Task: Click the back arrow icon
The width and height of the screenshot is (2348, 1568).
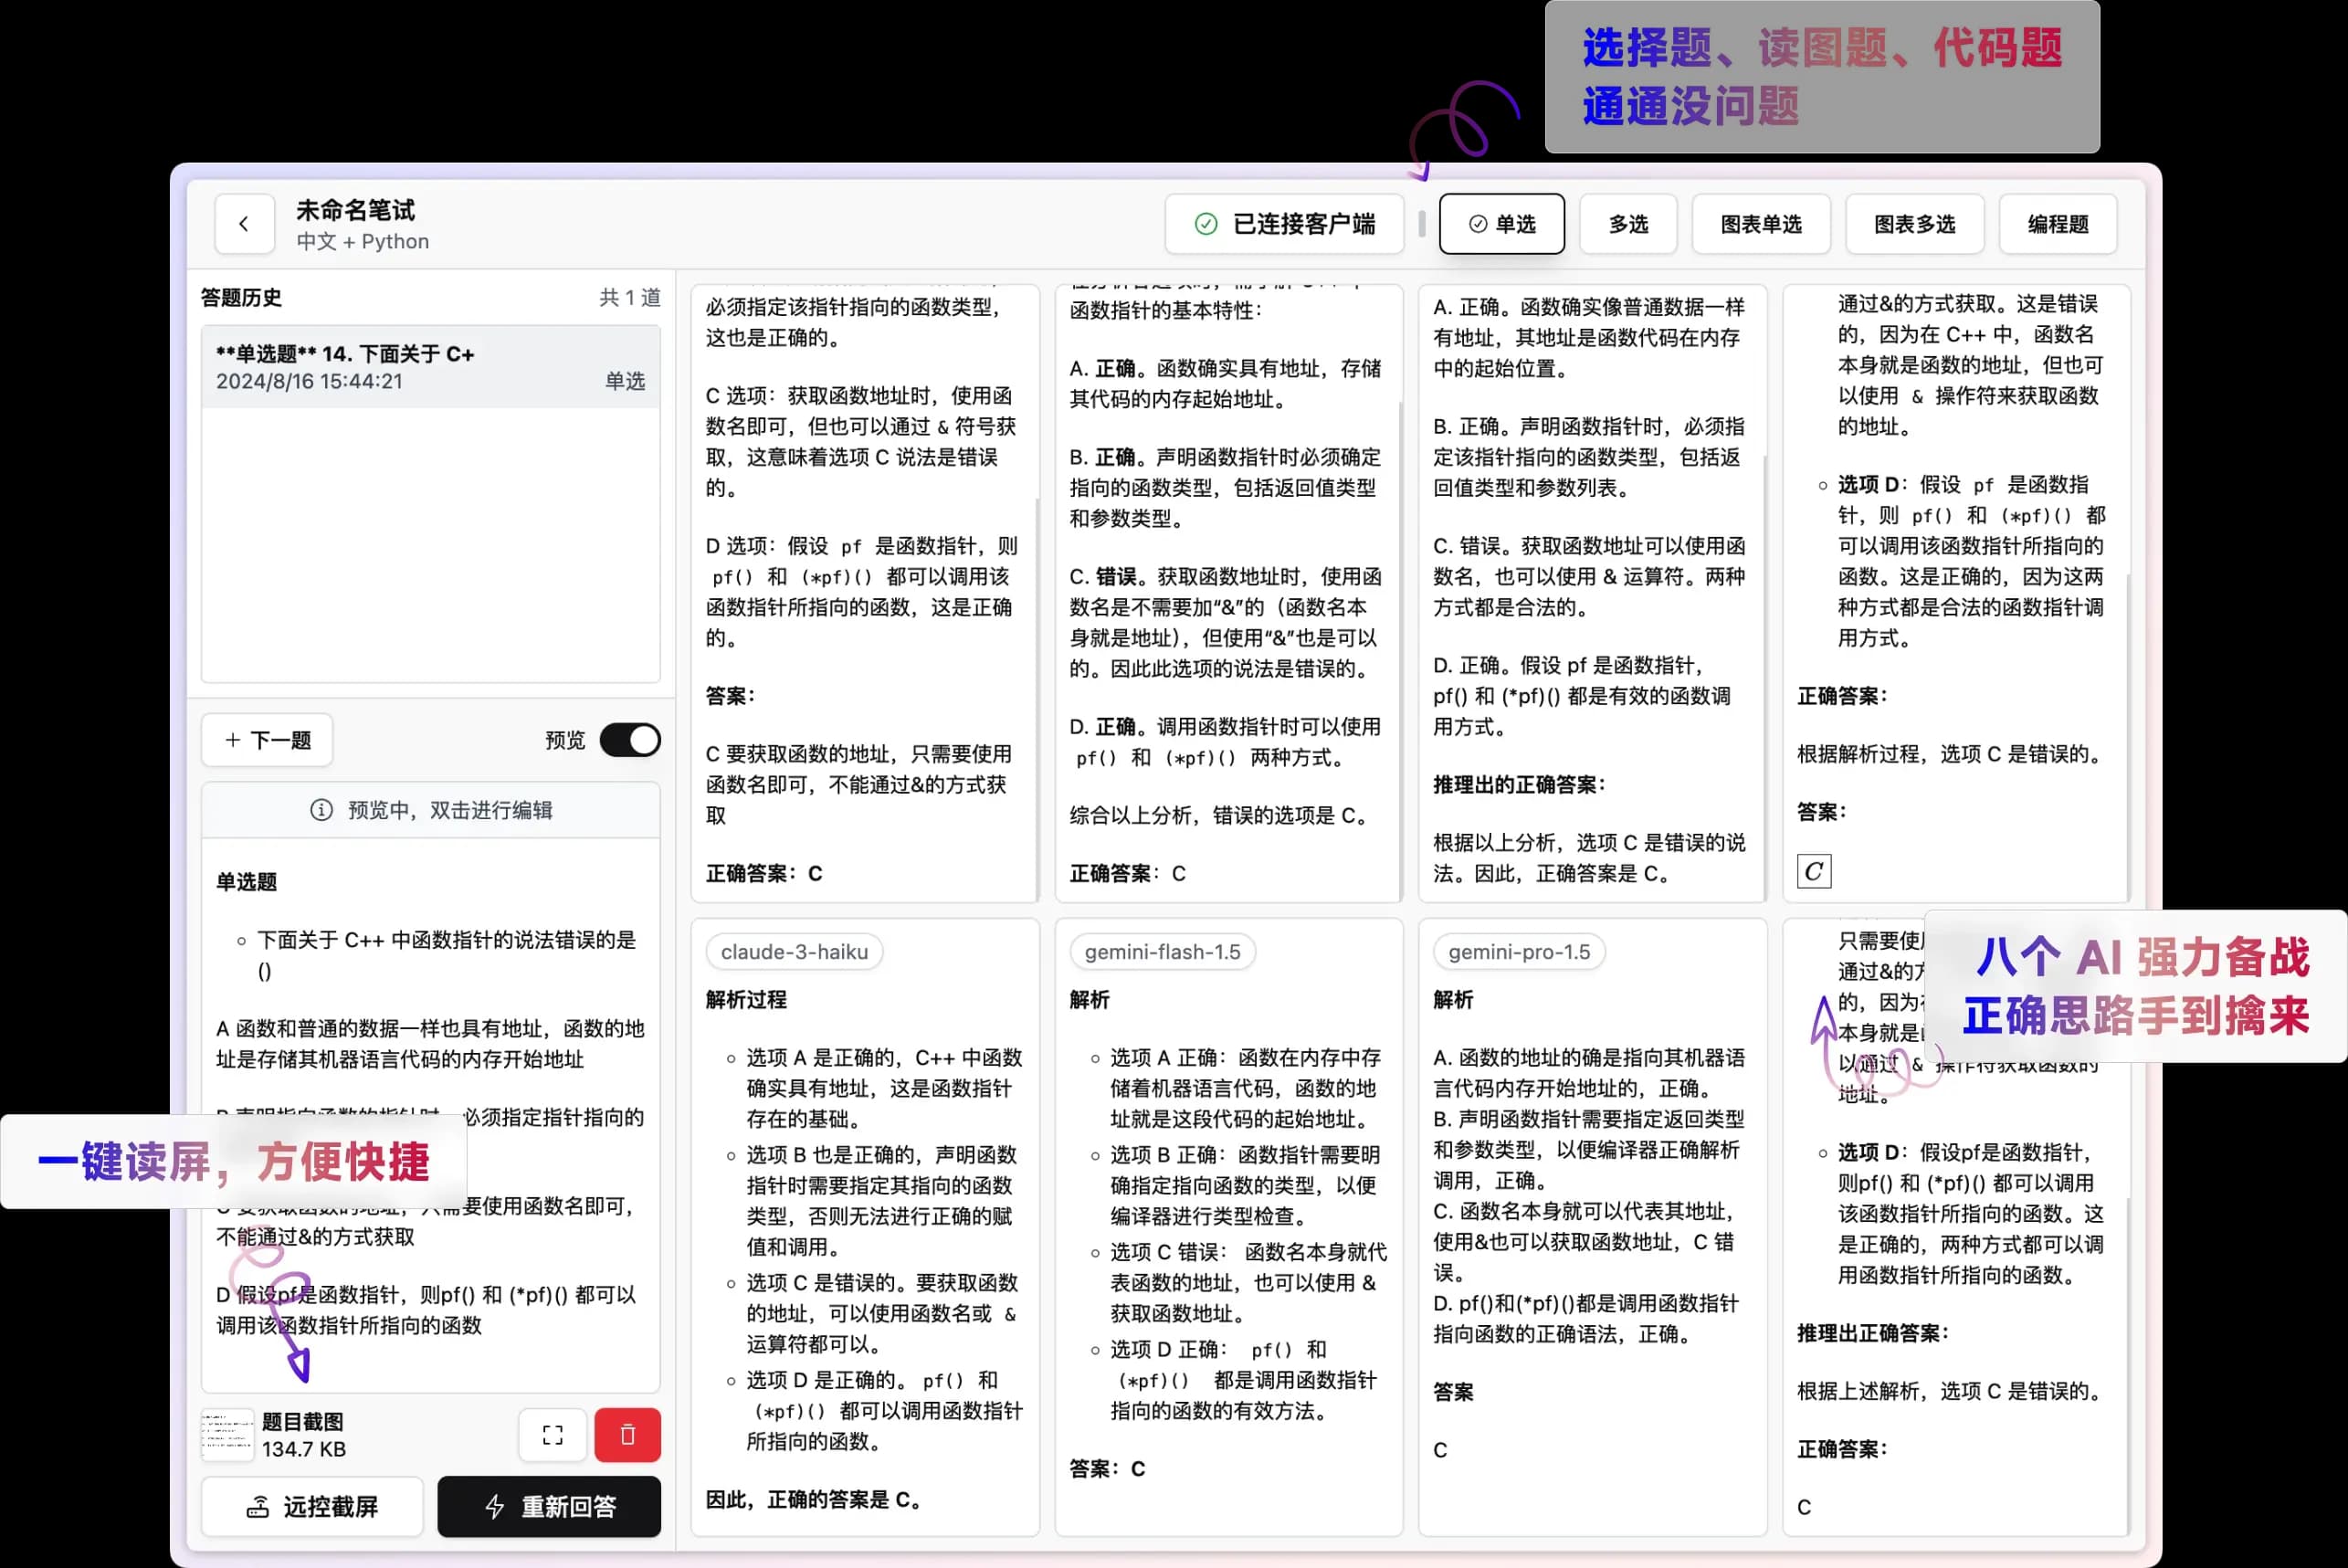Action: 244,224
